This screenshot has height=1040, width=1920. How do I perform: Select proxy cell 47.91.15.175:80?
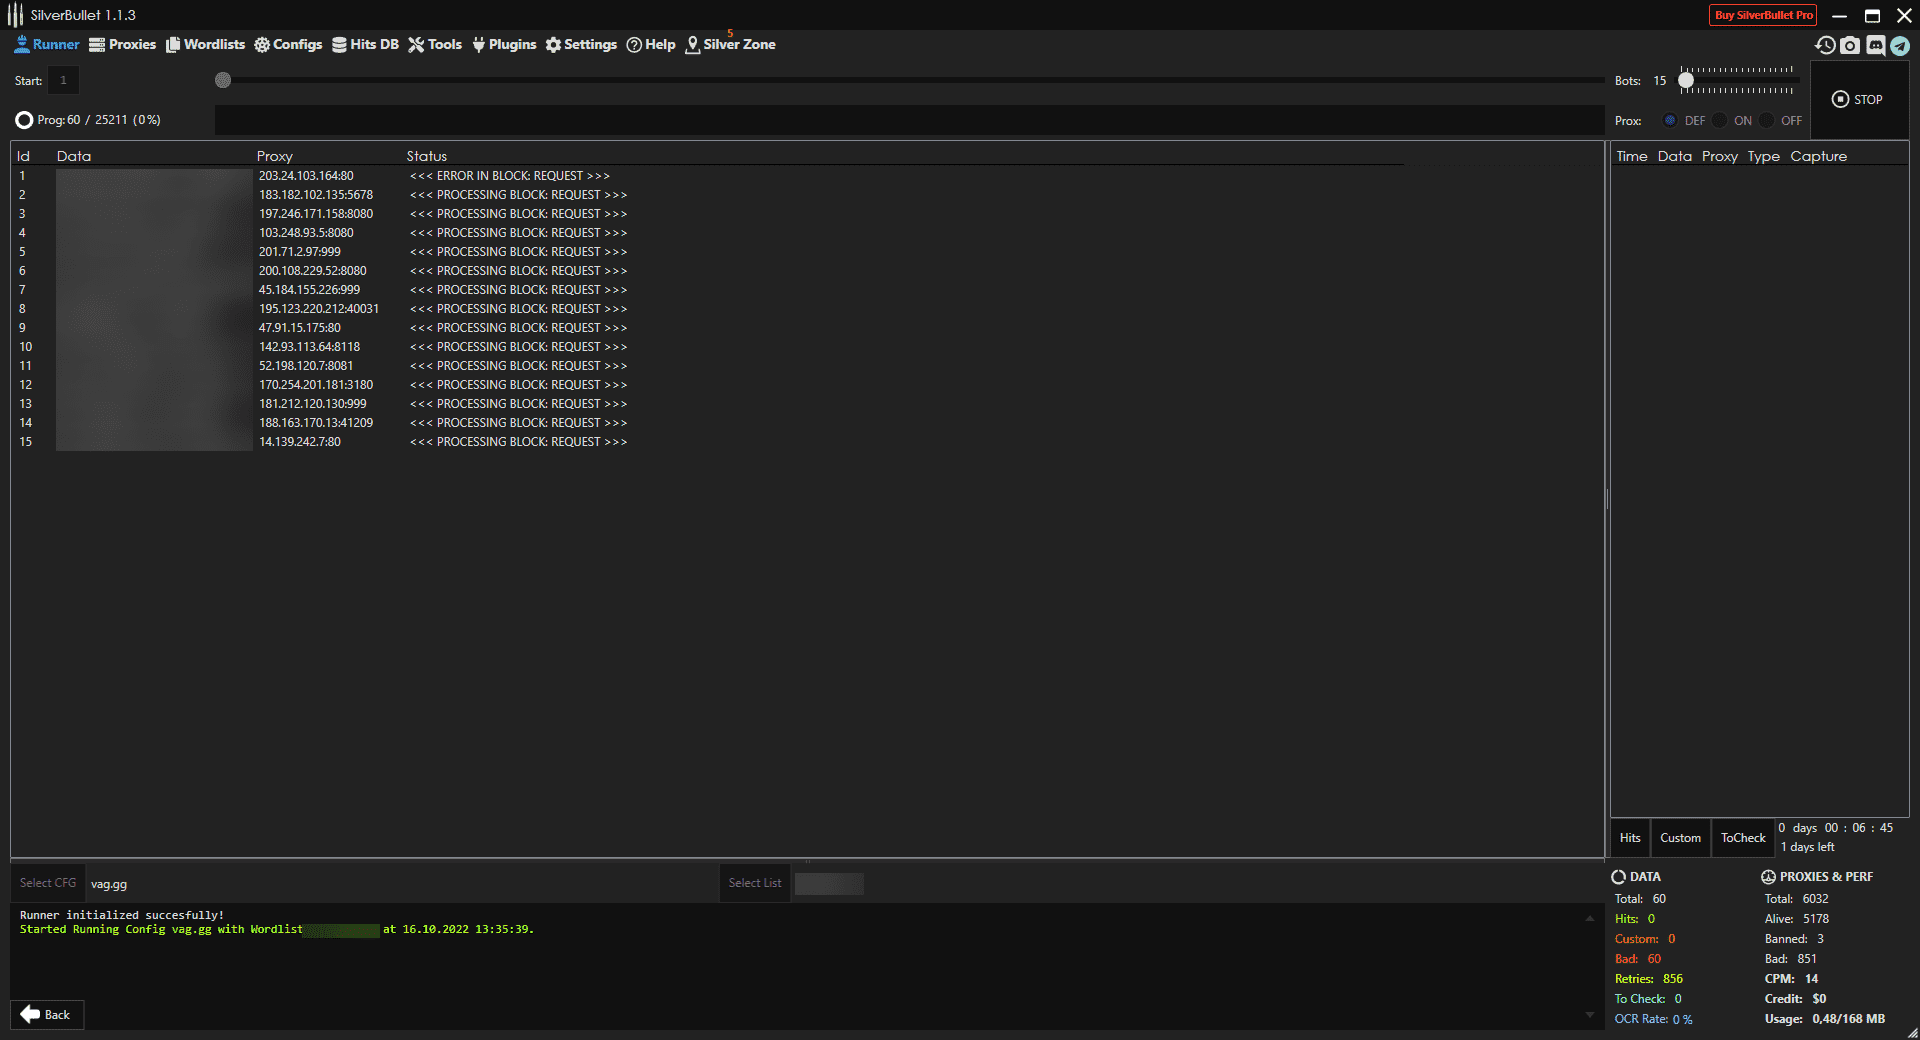pyautogui.click(x=300, y=328)
